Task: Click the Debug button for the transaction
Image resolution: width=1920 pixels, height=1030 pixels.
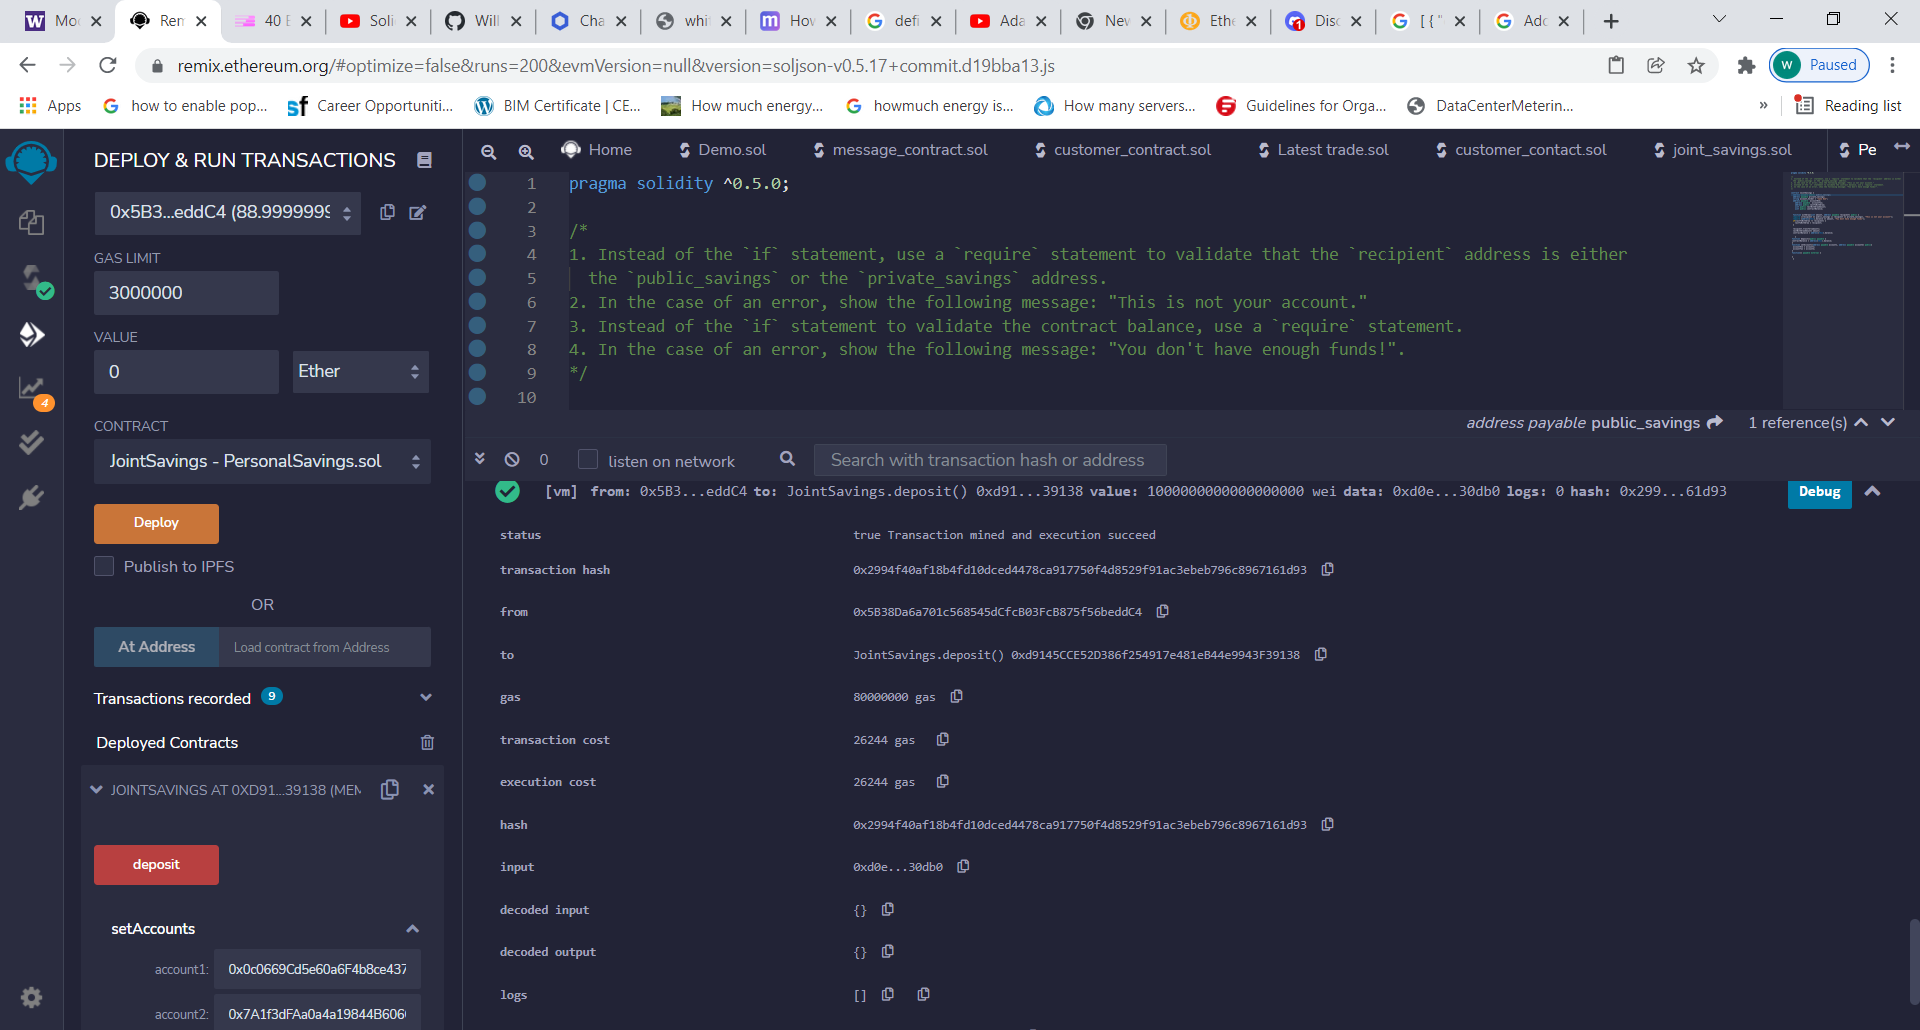Action: tap(1819, 492)
